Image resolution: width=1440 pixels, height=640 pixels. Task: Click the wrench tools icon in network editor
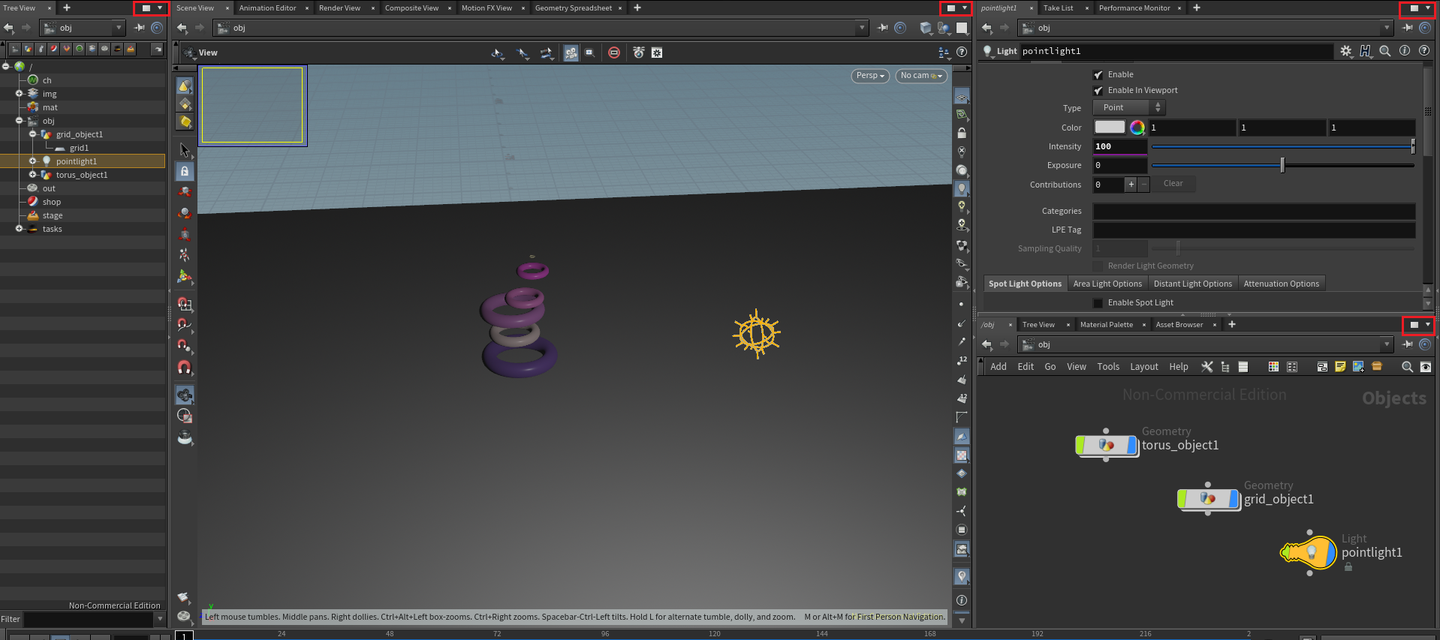point(1207,367)
